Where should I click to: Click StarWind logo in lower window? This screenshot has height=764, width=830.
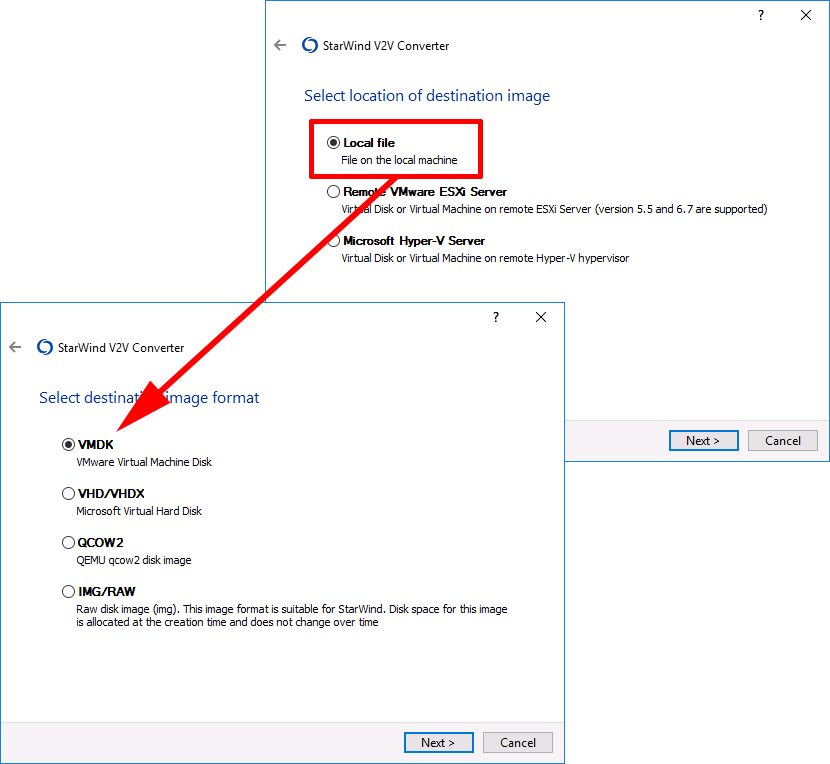click(45, 347)
